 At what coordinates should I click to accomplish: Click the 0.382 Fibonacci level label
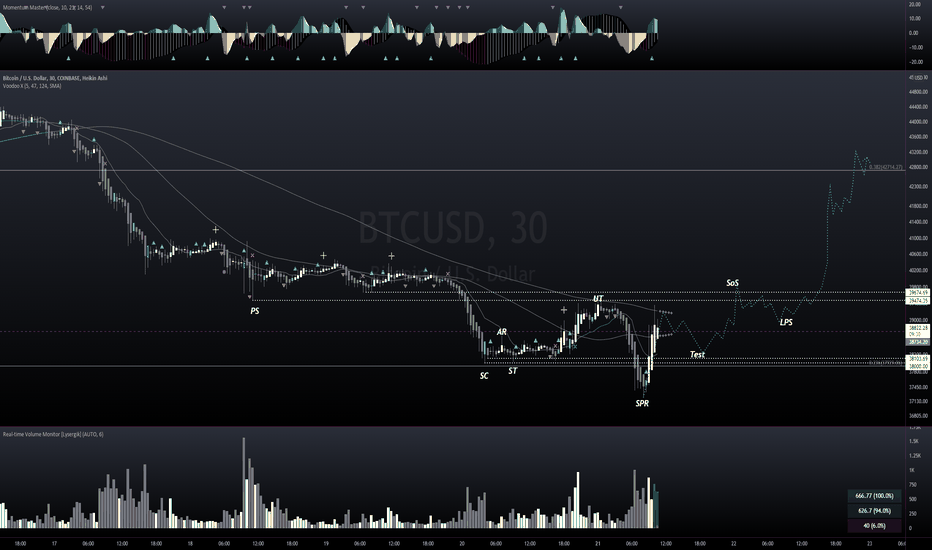pyautogui.click(x=886, y=167)
